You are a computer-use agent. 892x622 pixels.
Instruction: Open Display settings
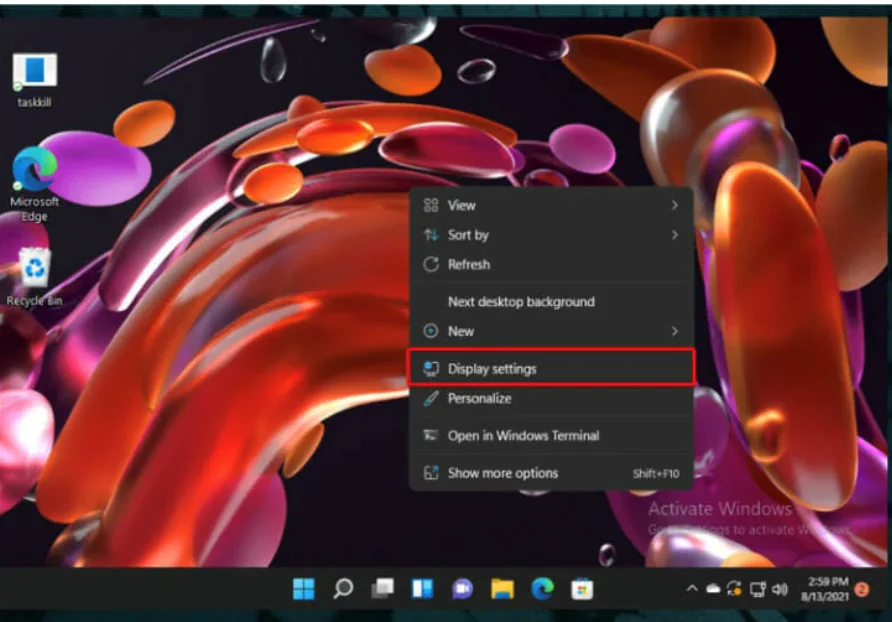[493, 368]
